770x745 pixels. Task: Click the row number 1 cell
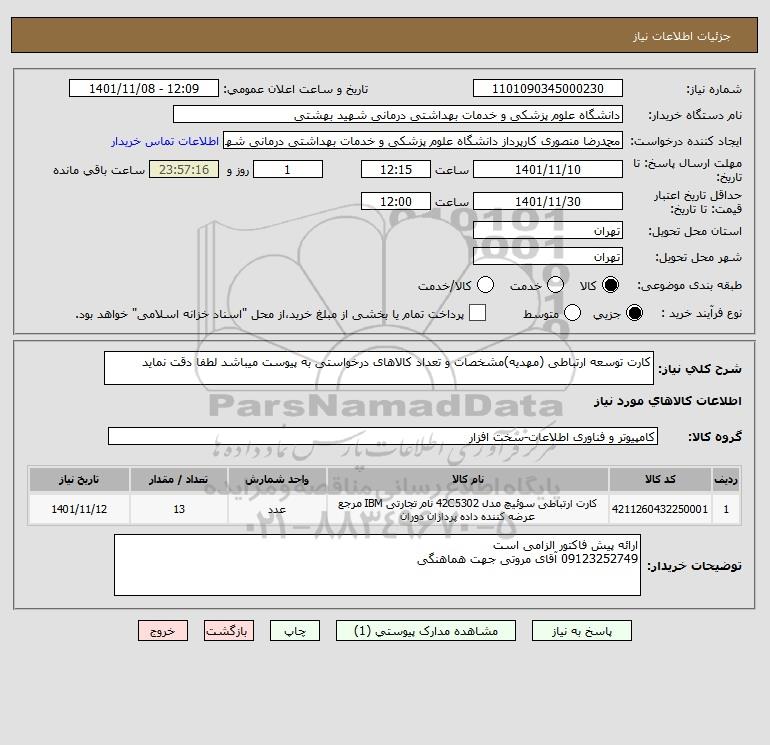(726, 509)
